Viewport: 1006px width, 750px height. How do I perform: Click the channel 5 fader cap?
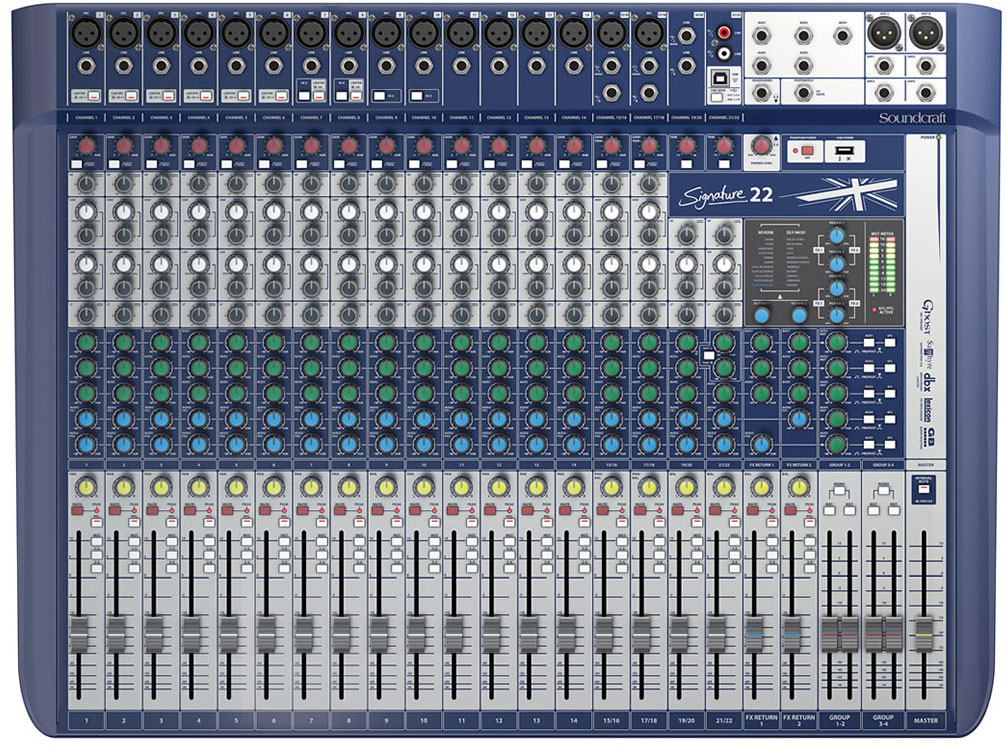coord(228,635)
